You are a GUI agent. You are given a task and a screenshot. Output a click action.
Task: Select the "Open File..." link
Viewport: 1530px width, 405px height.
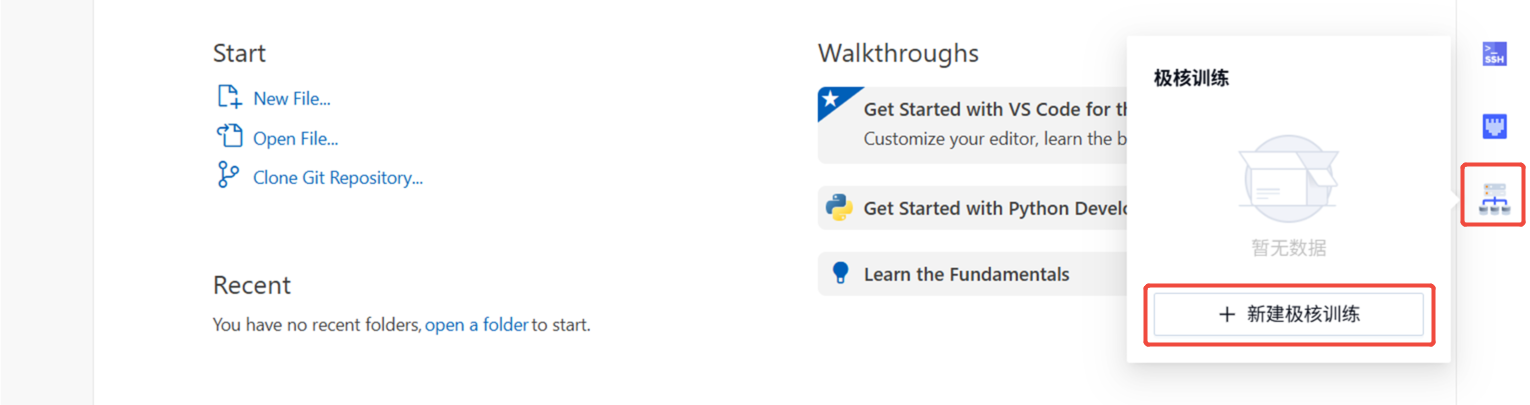[295, 138]
